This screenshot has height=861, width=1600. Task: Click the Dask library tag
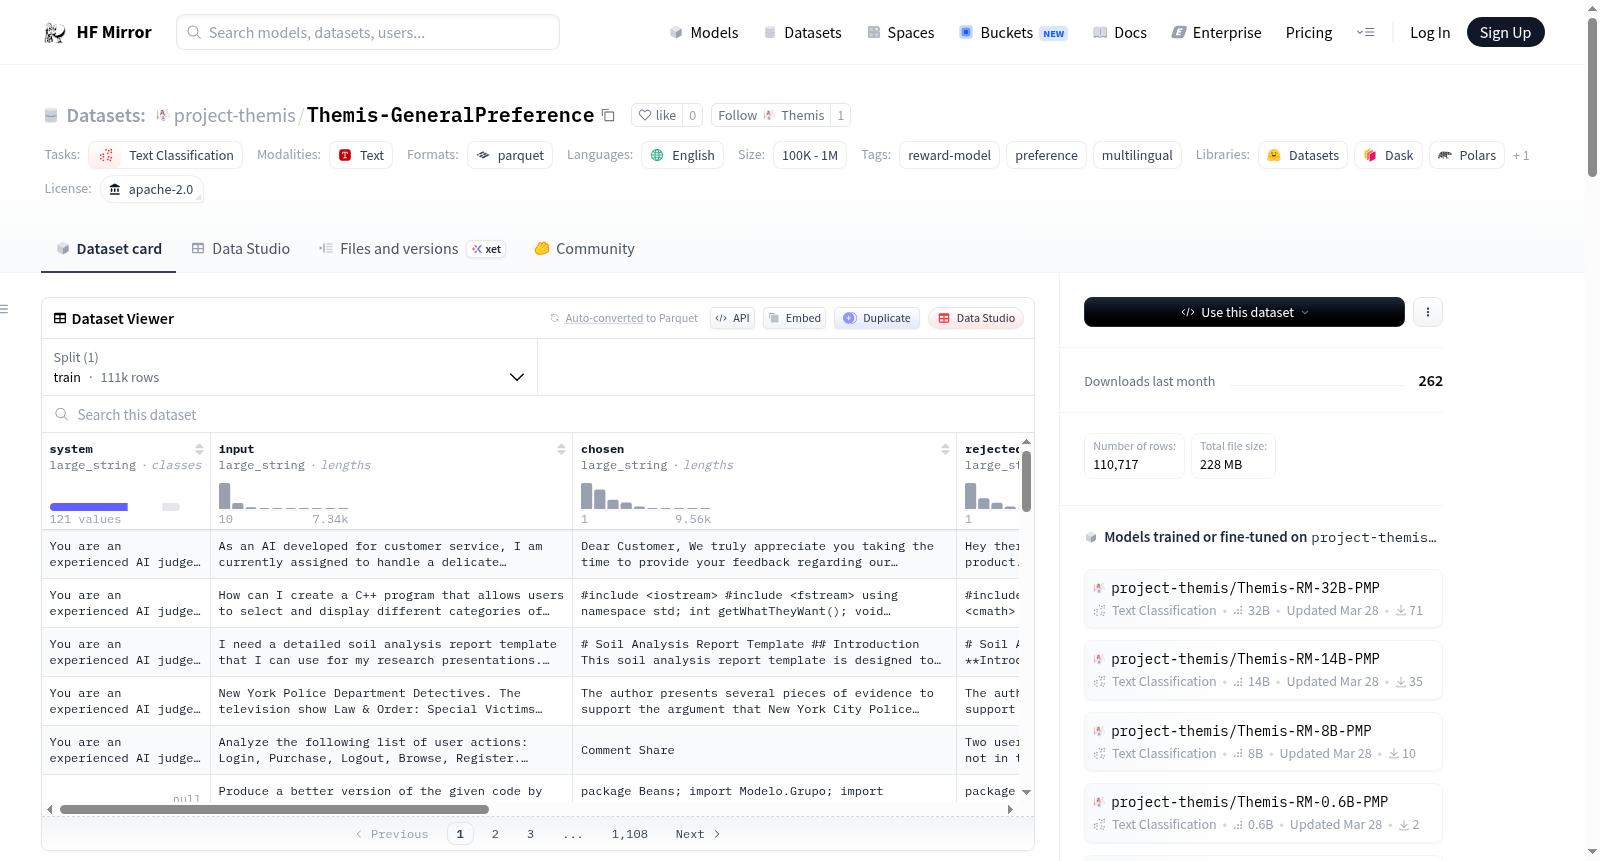[1388, 155]
